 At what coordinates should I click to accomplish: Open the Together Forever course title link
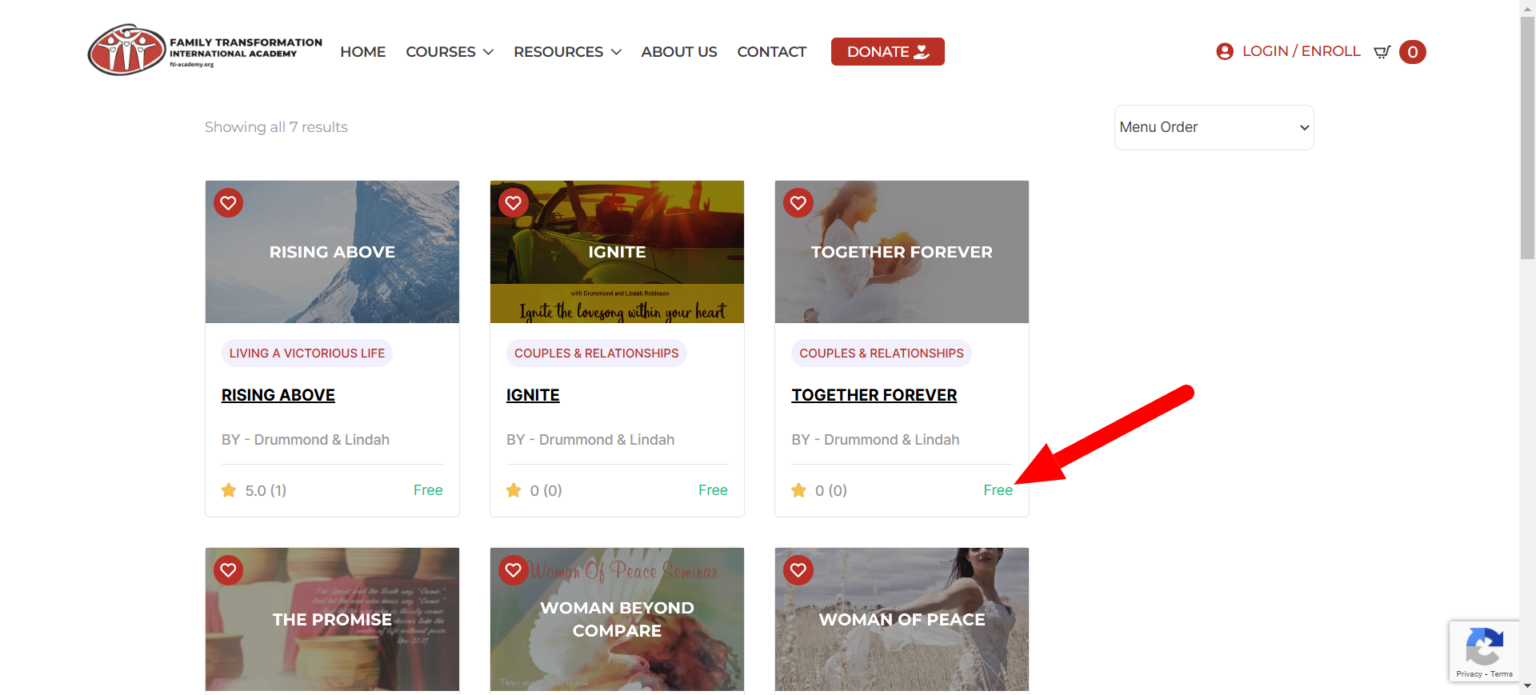[874, 395]
